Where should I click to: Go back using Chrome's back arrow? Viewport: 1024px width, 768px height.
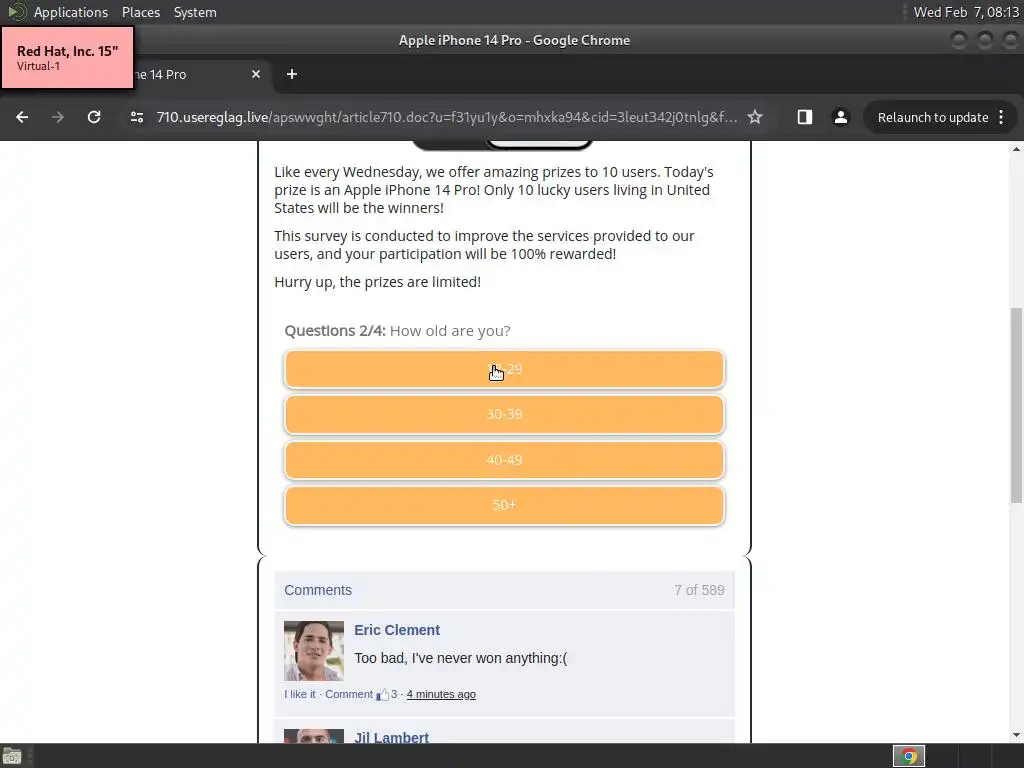point(22,117)
